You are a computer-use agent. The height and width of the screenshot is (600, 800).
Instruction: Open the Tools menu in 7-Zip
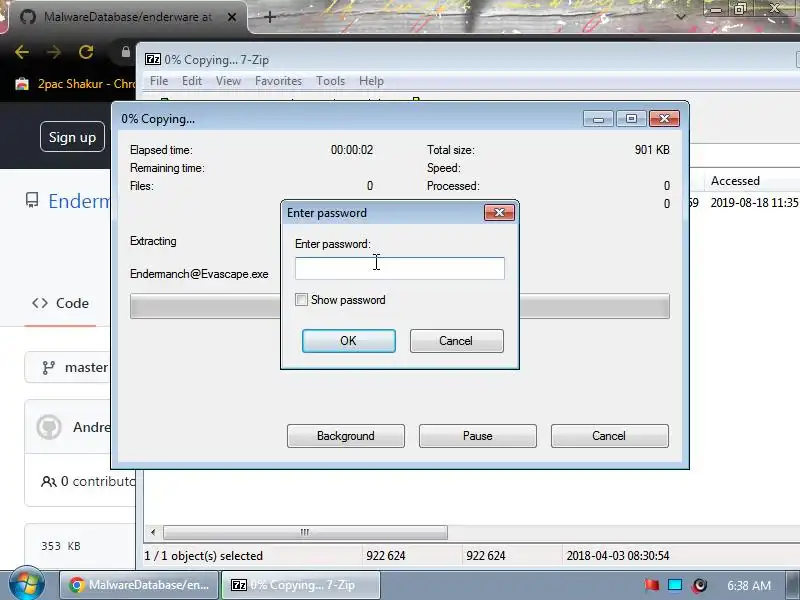[330, 81]
